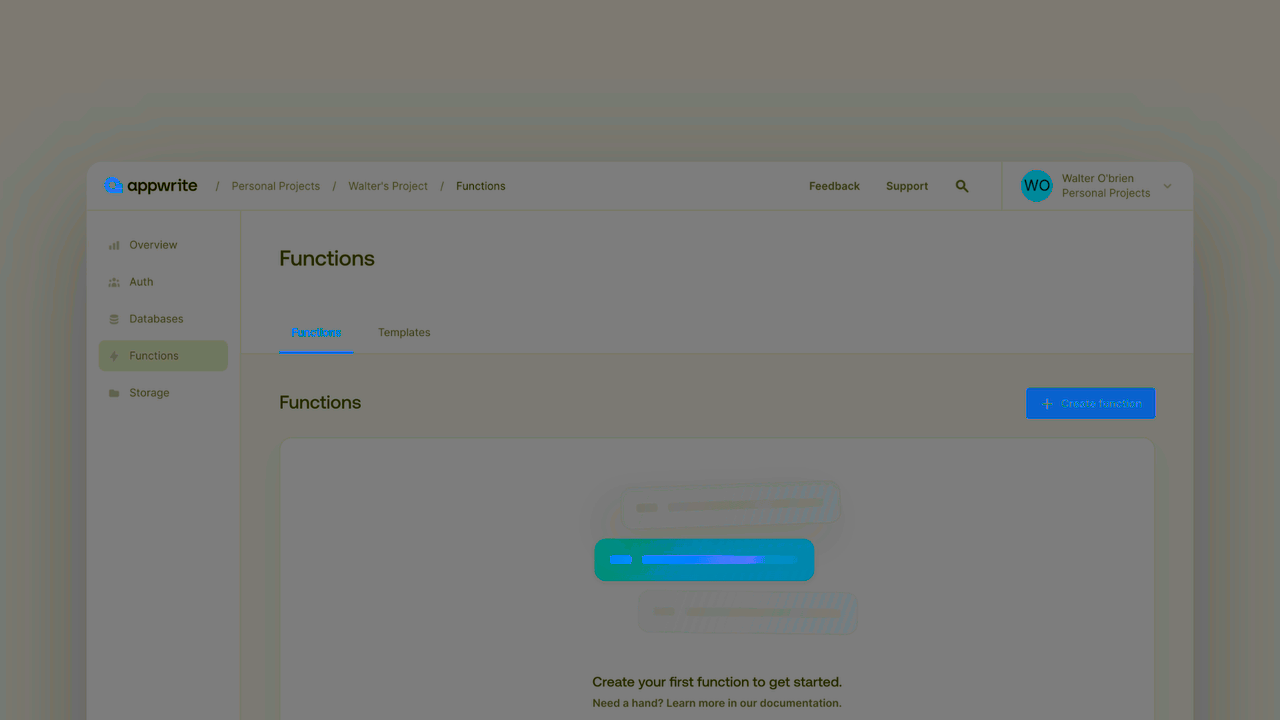Select the Overview sidebar icon

pyautogui.click(x=114, y=244)
